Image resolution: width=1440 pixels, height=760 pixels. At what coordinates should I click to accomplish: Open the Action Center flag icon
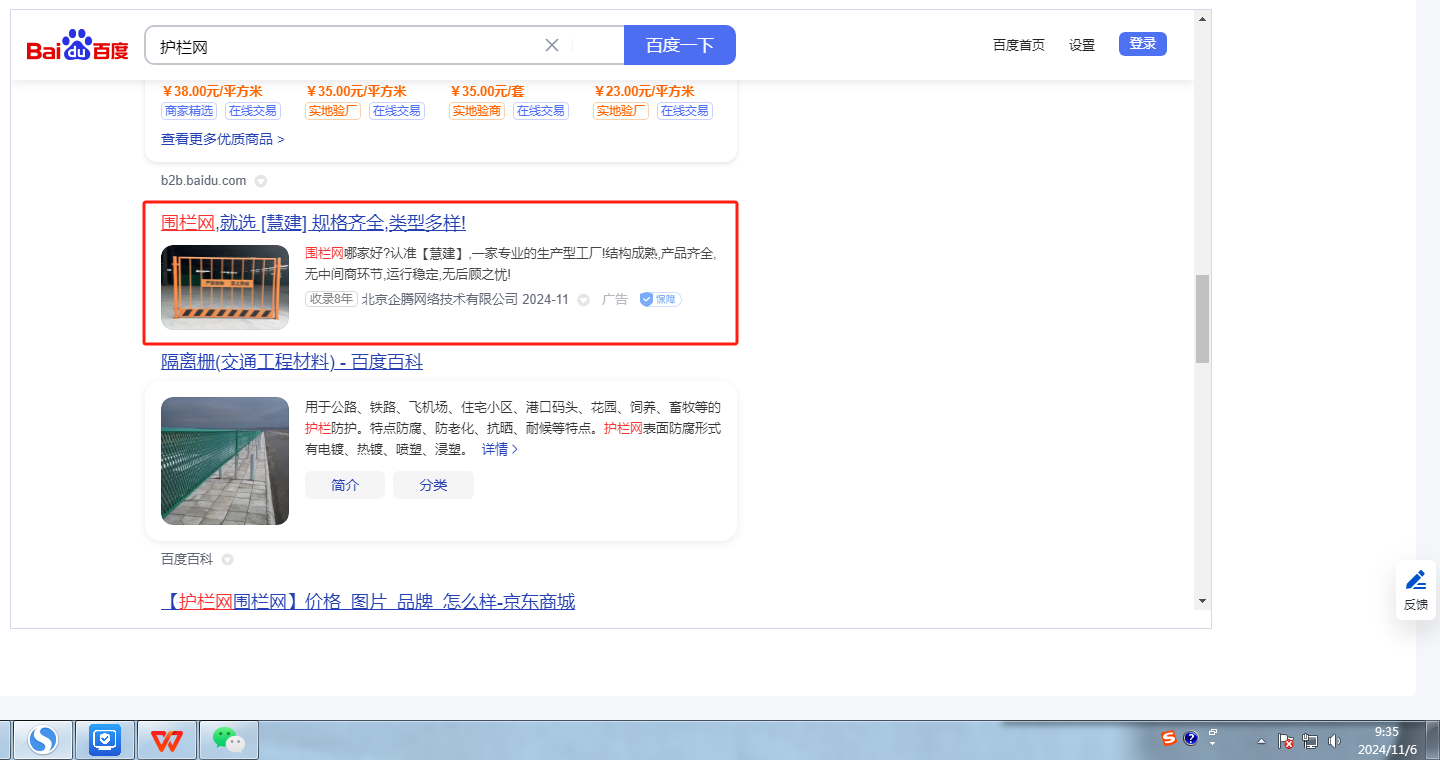tap(1287, 741)
